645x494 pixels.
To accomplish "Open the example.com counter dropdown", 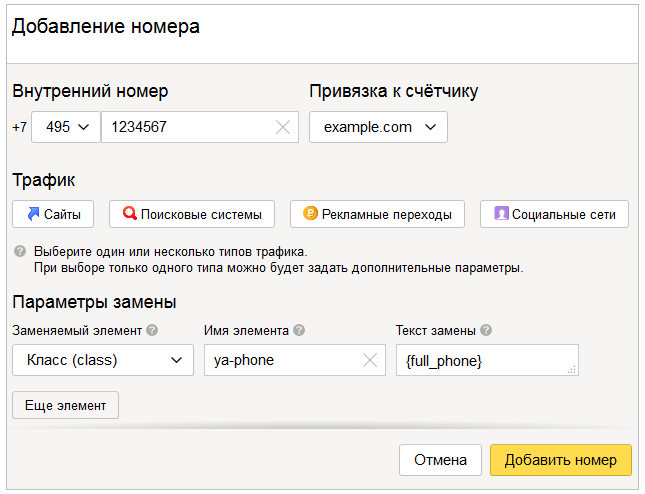I will (x=378, y=127).
